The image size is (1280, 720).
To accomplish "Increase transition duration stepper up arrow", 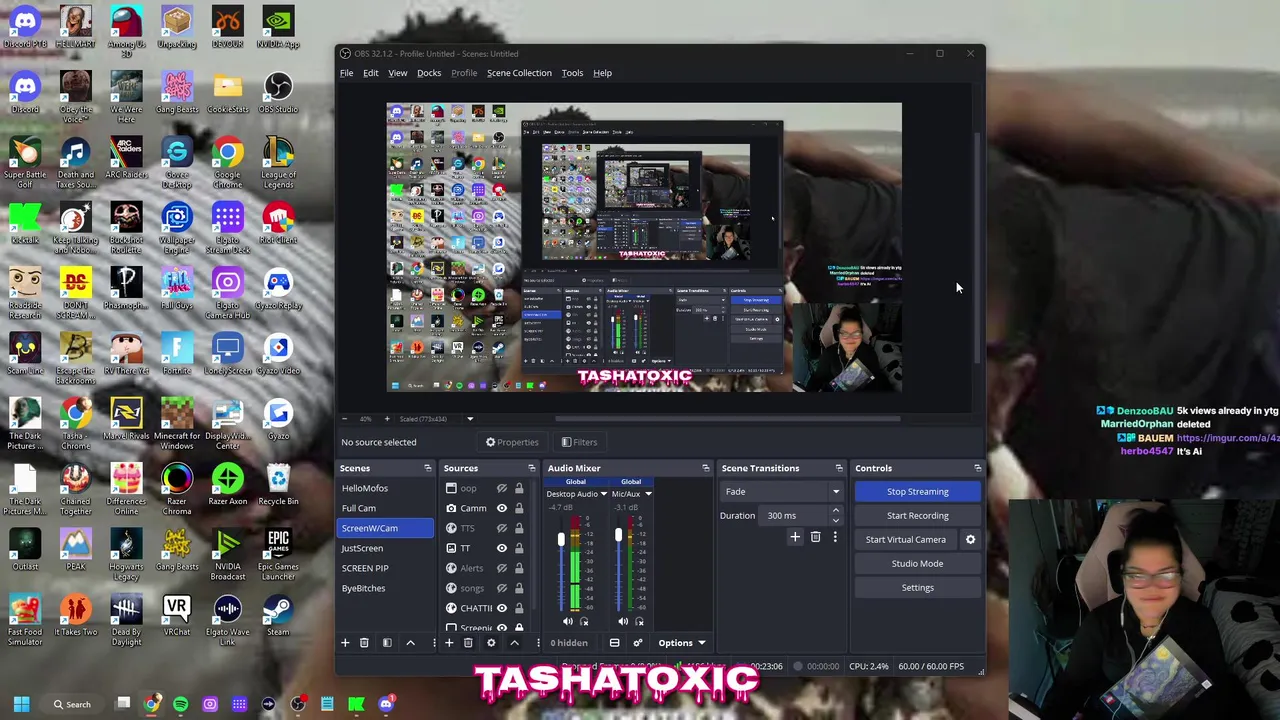I will [836, 511].
